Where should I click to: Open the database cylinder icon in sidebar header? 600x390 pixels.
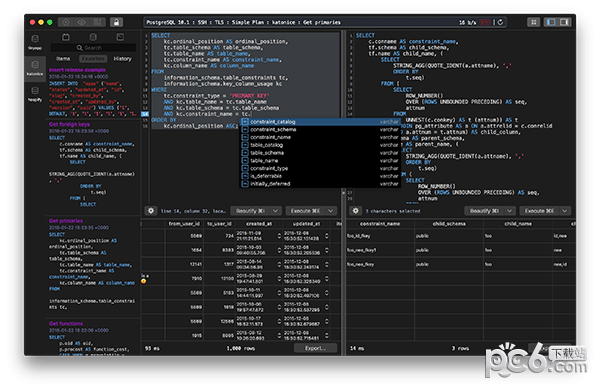[93, 37]
